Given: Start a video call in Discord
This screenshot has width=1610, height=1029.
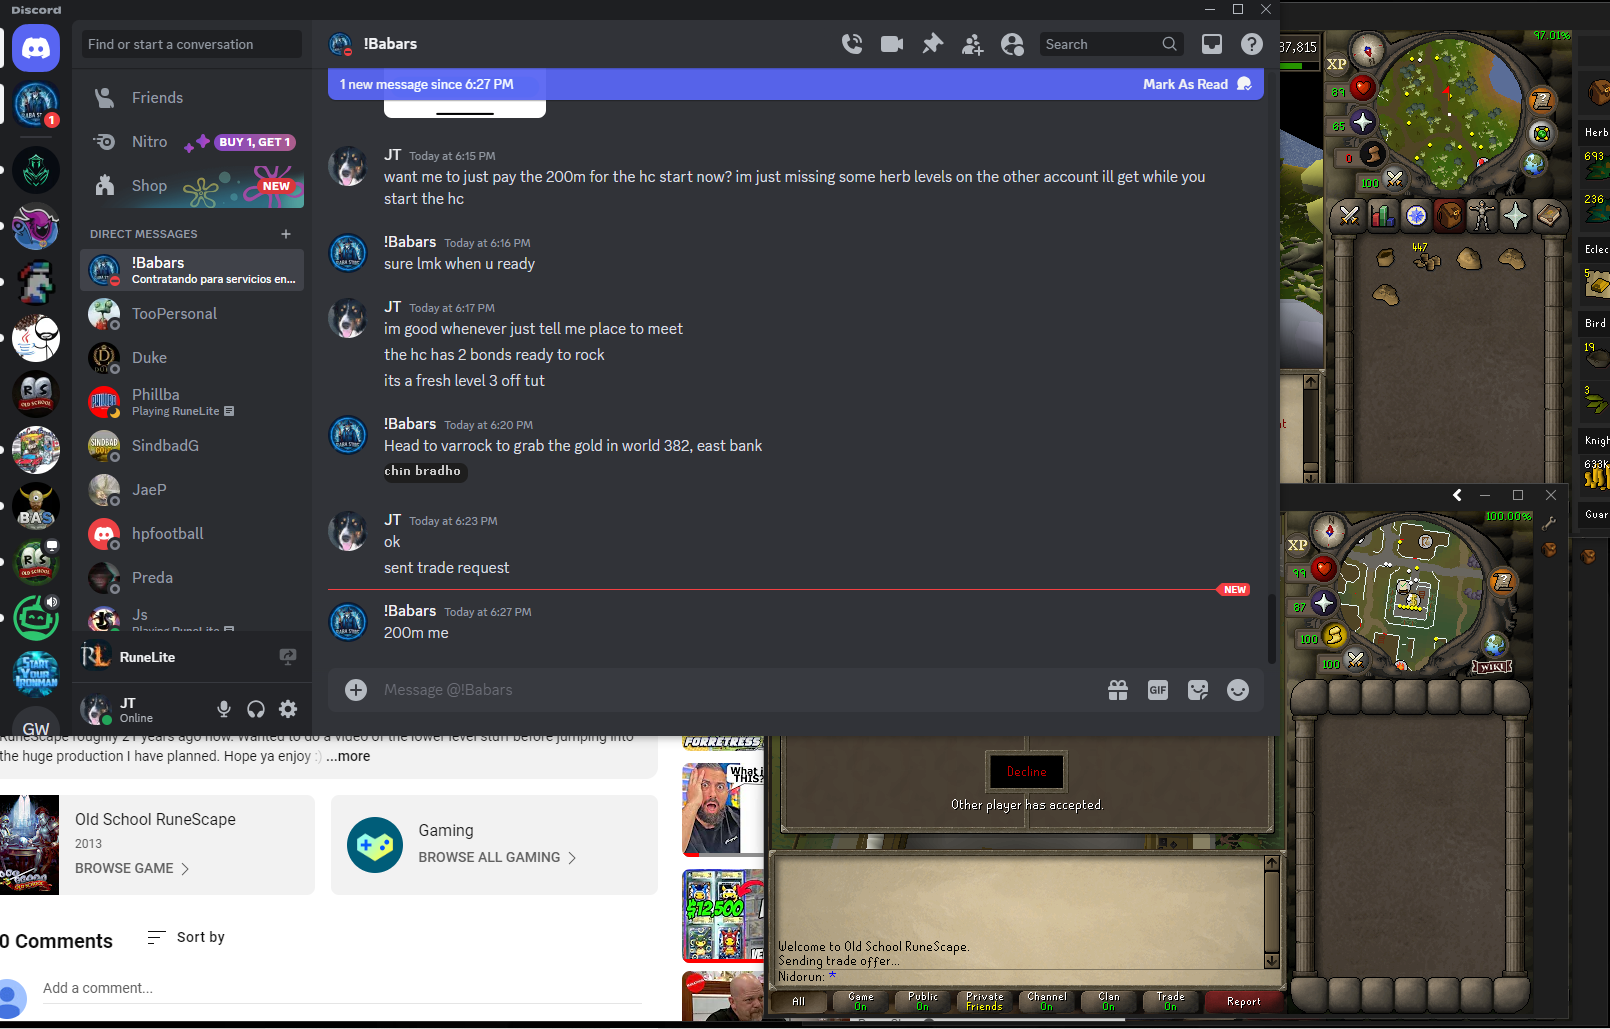Looking at the screenshot, I should [x=892, y=44].
